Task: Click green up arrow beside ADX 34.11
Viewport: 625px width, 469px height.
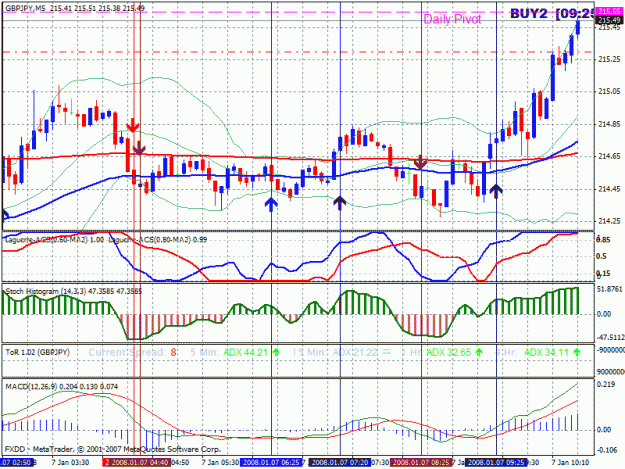Action: pos(576,352)
